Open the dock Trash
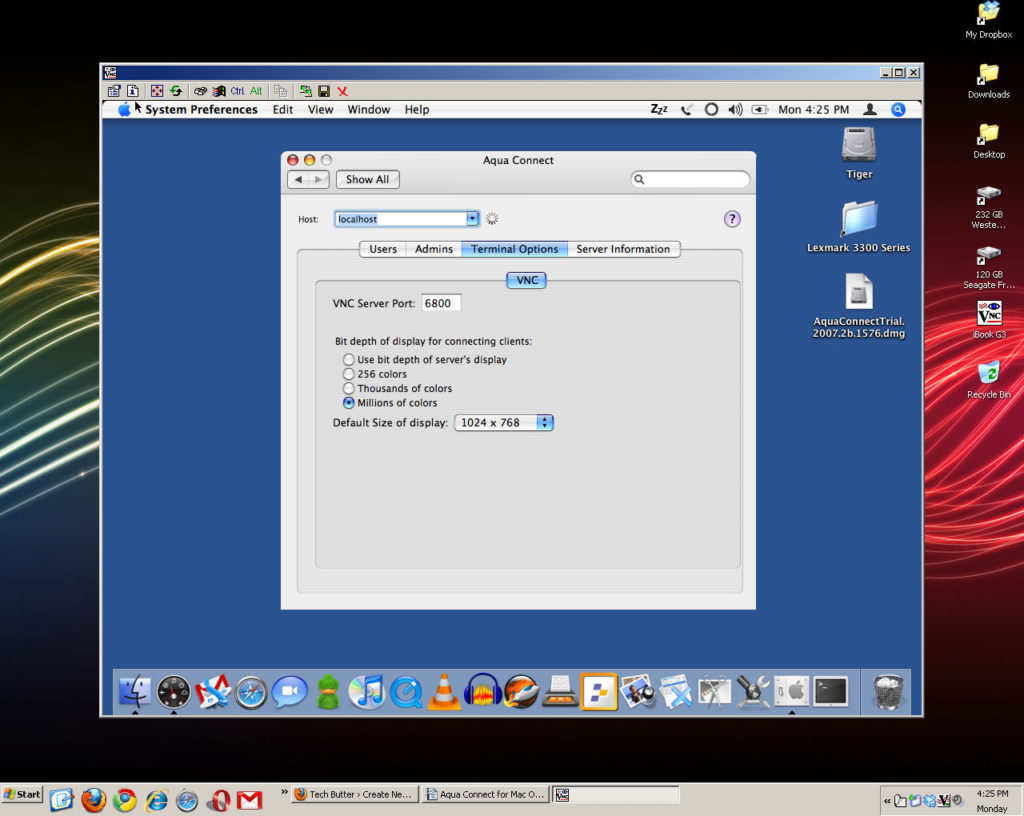1024x816 pixels. [888, 691]
